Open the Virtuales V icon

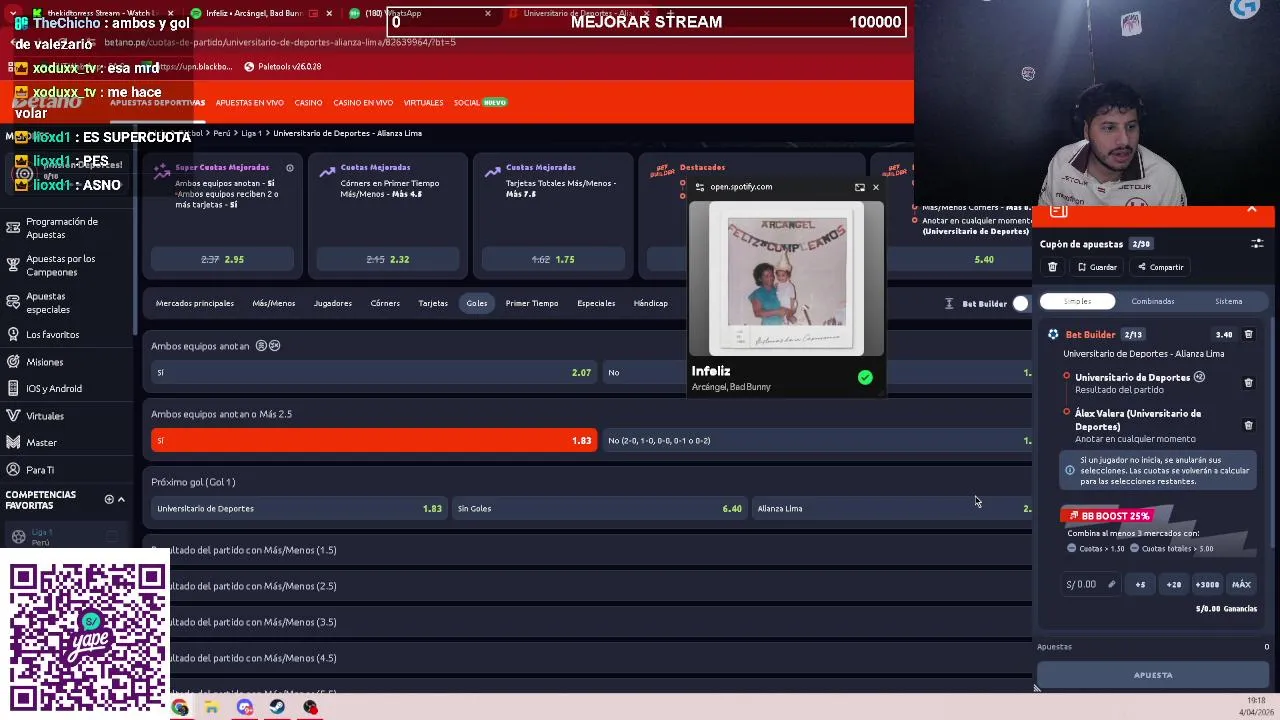(x=12, y=415)
